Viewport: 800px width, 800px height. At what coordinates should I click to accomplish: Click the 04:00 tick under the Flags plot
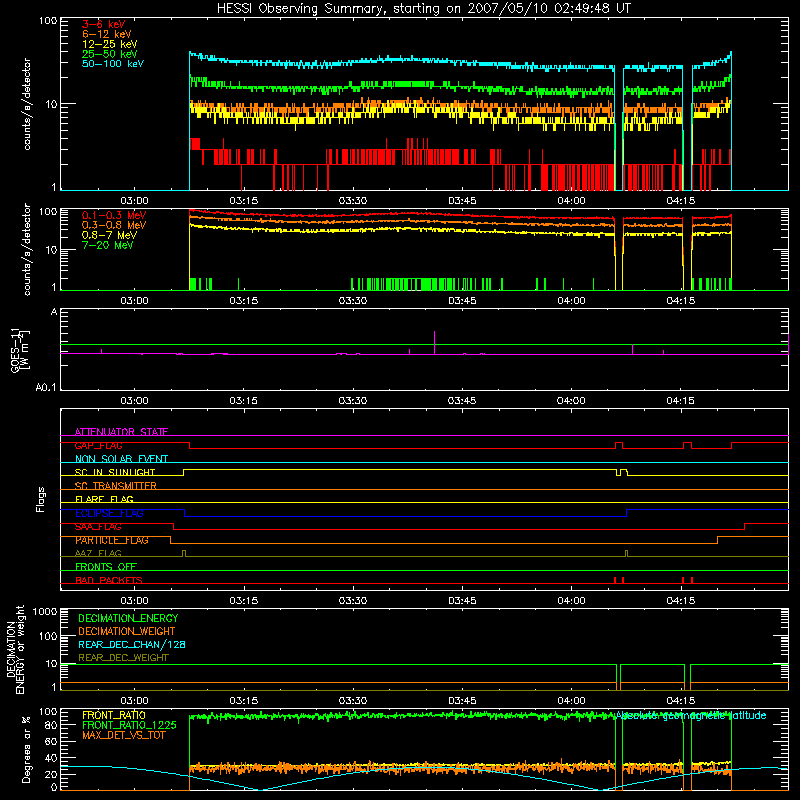(x=571, y=601)
